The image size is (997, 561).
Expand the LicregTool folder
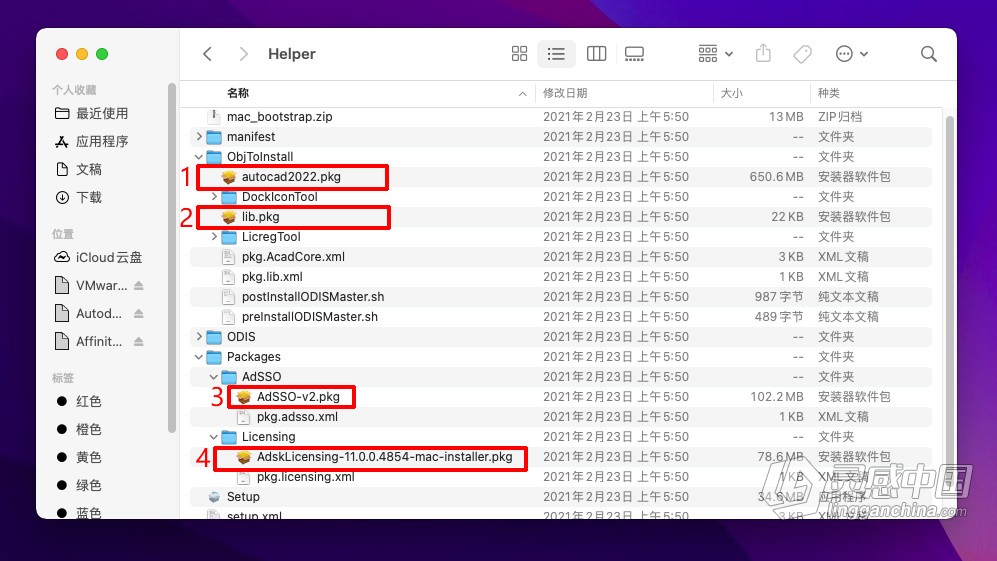[x=214, y=237]
